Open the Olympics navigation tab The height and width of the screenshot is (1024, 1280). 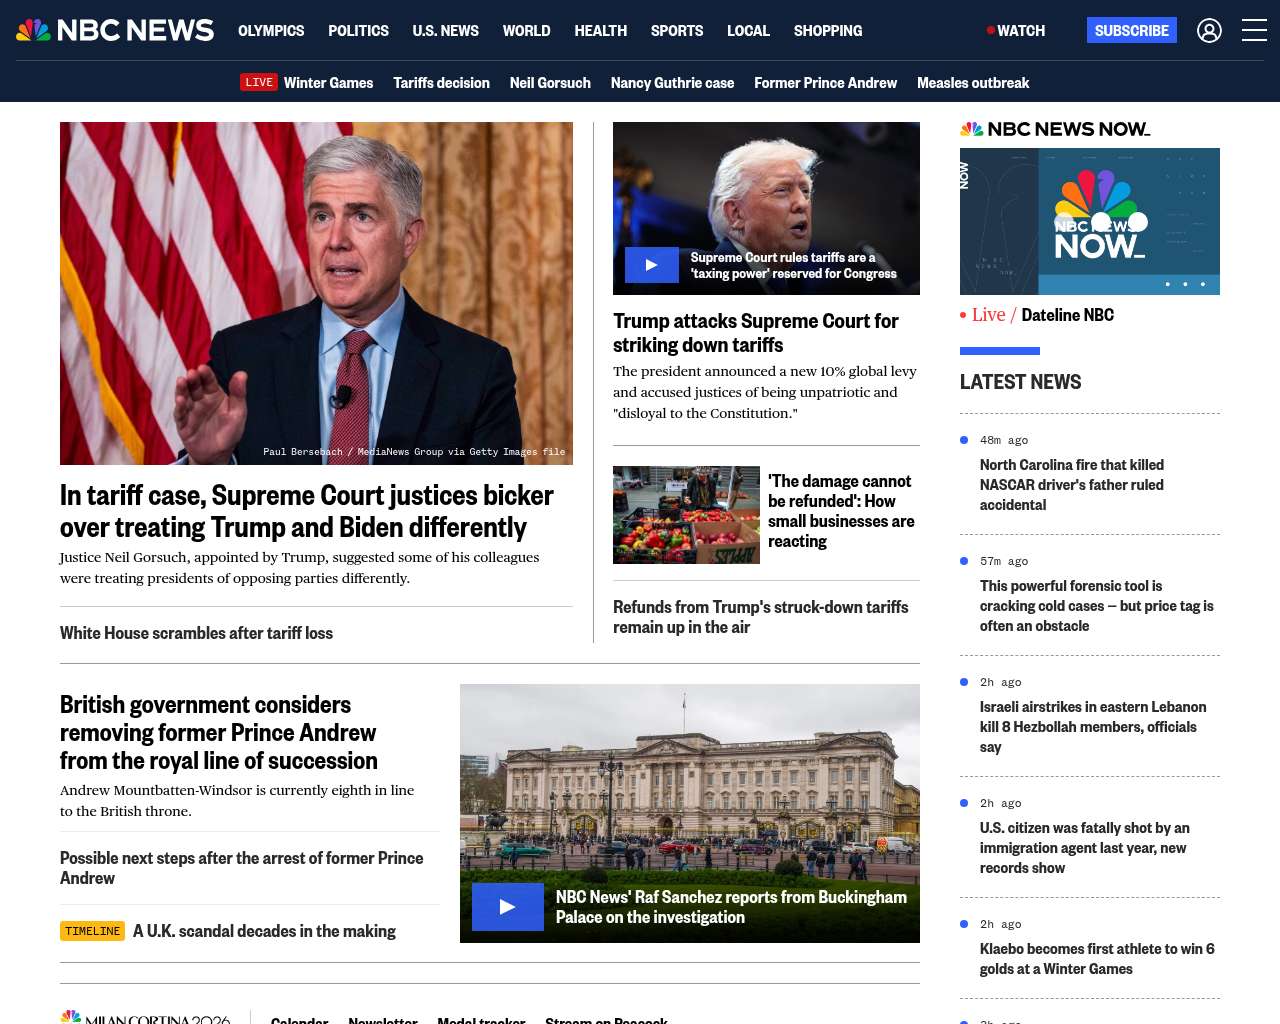coord(271,31)
